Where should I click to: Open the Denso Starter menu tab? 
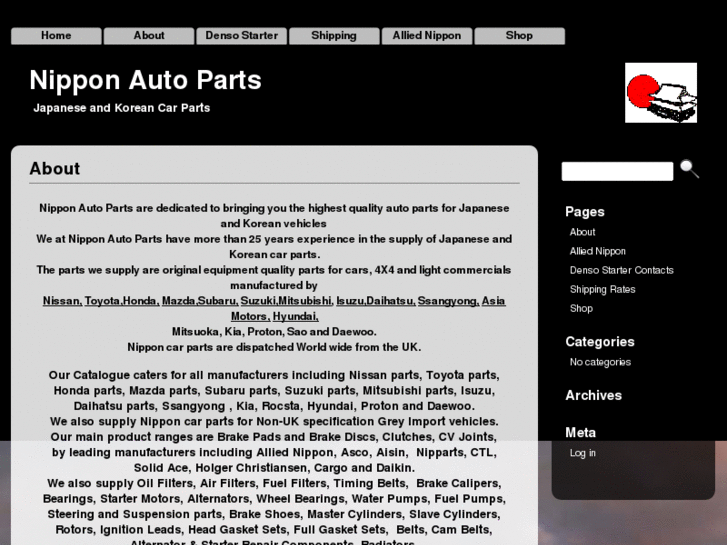pyautogui.click(x=242, y=36)
